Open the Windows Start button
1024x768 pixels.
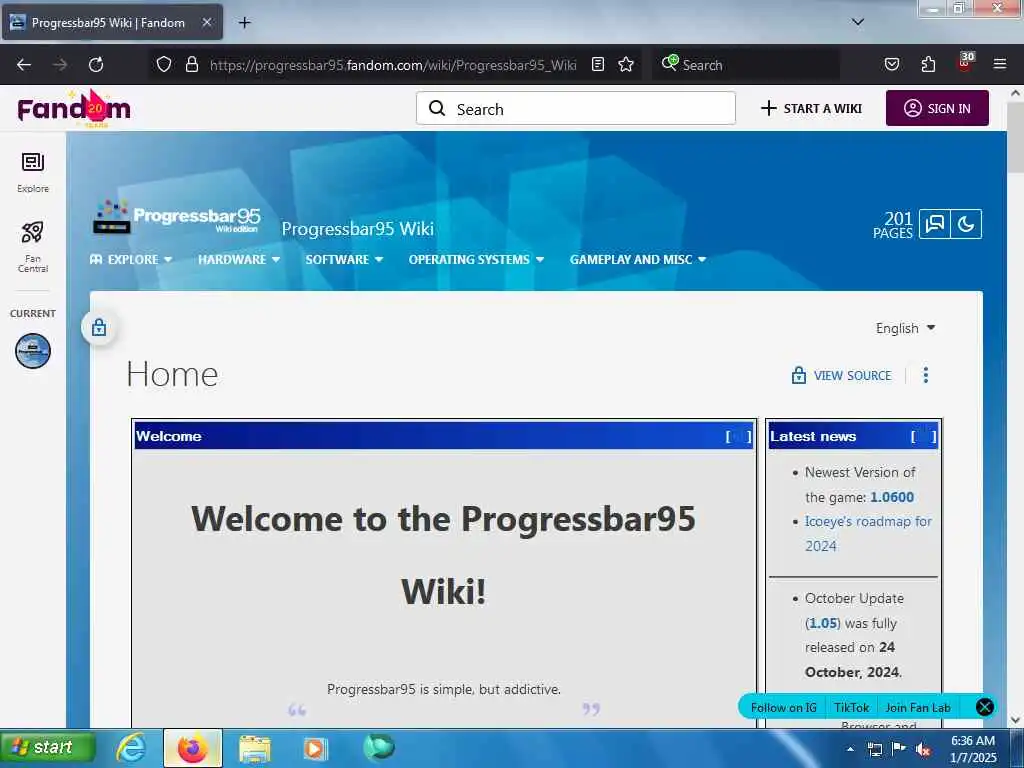point(48,747)
